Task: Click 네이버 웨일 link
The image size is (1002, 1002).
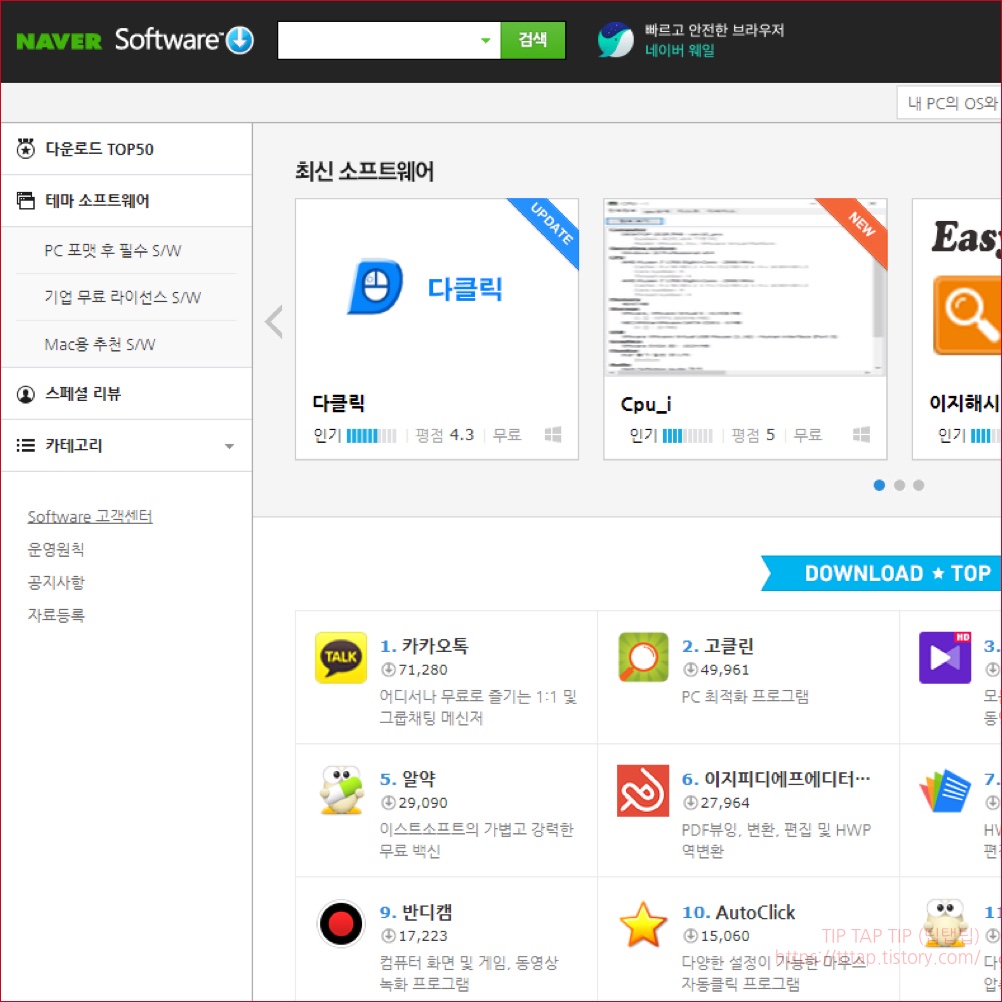Action: click(x=679, y=50)
